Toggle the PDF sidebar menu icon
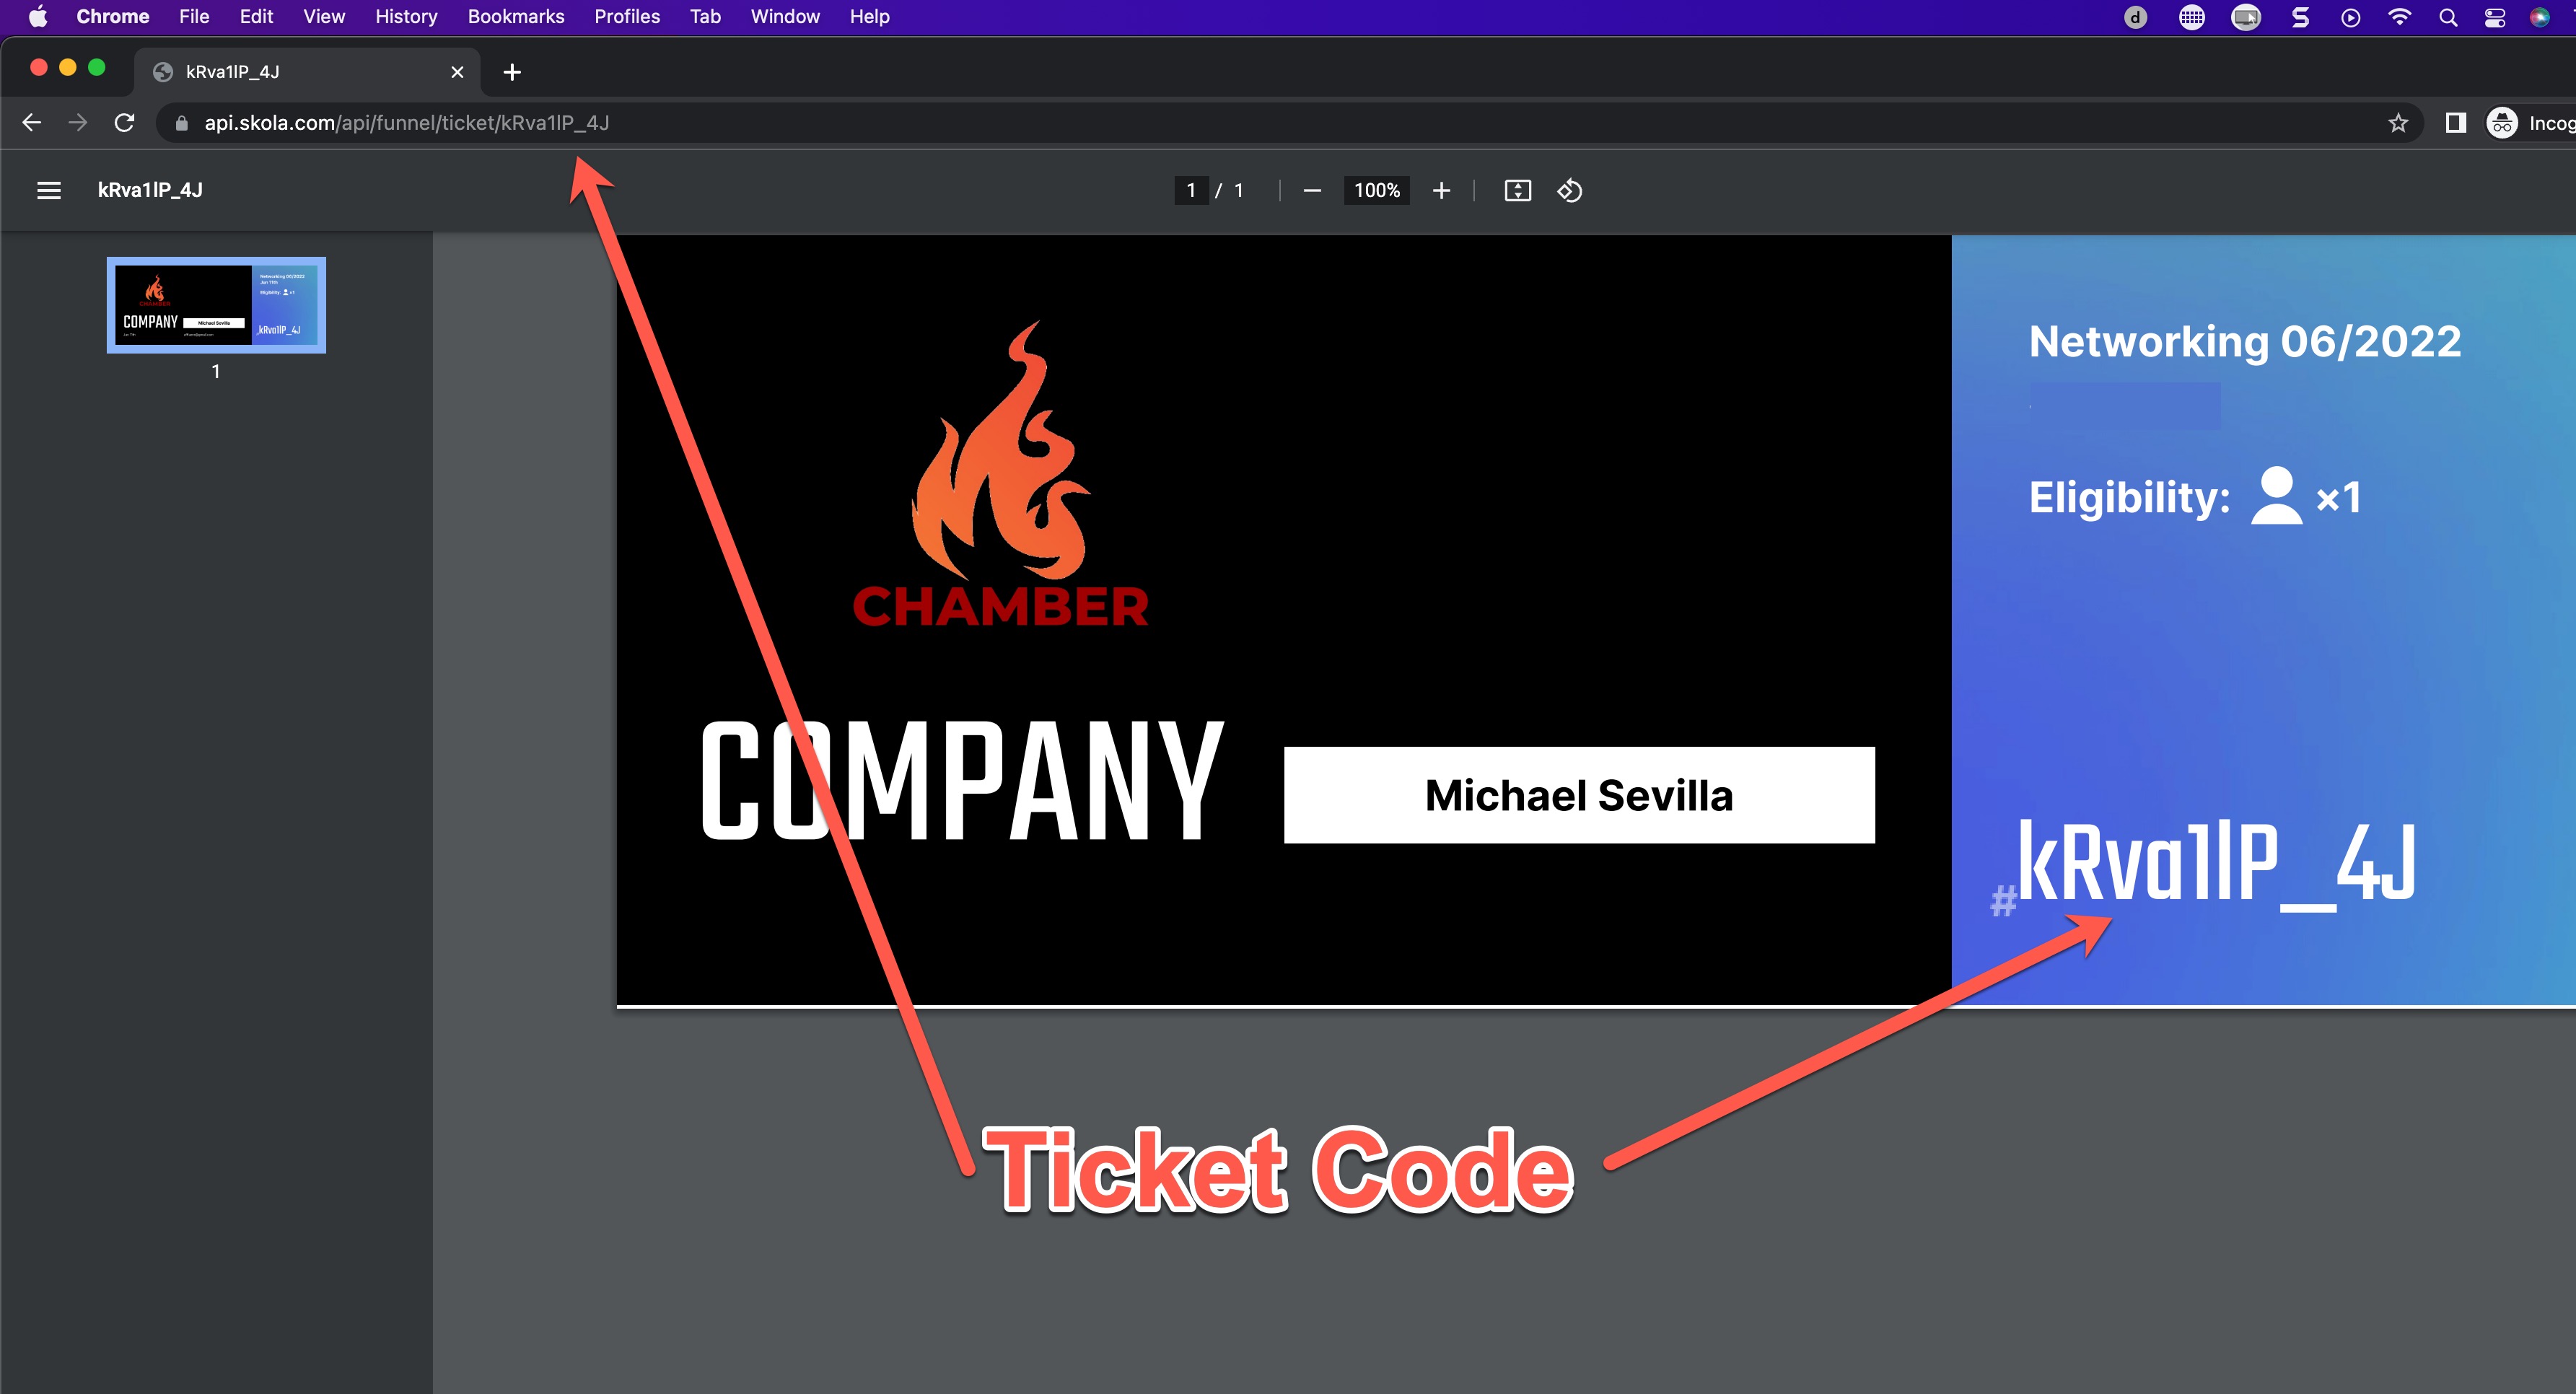2576x1394 pixels. 48,190
